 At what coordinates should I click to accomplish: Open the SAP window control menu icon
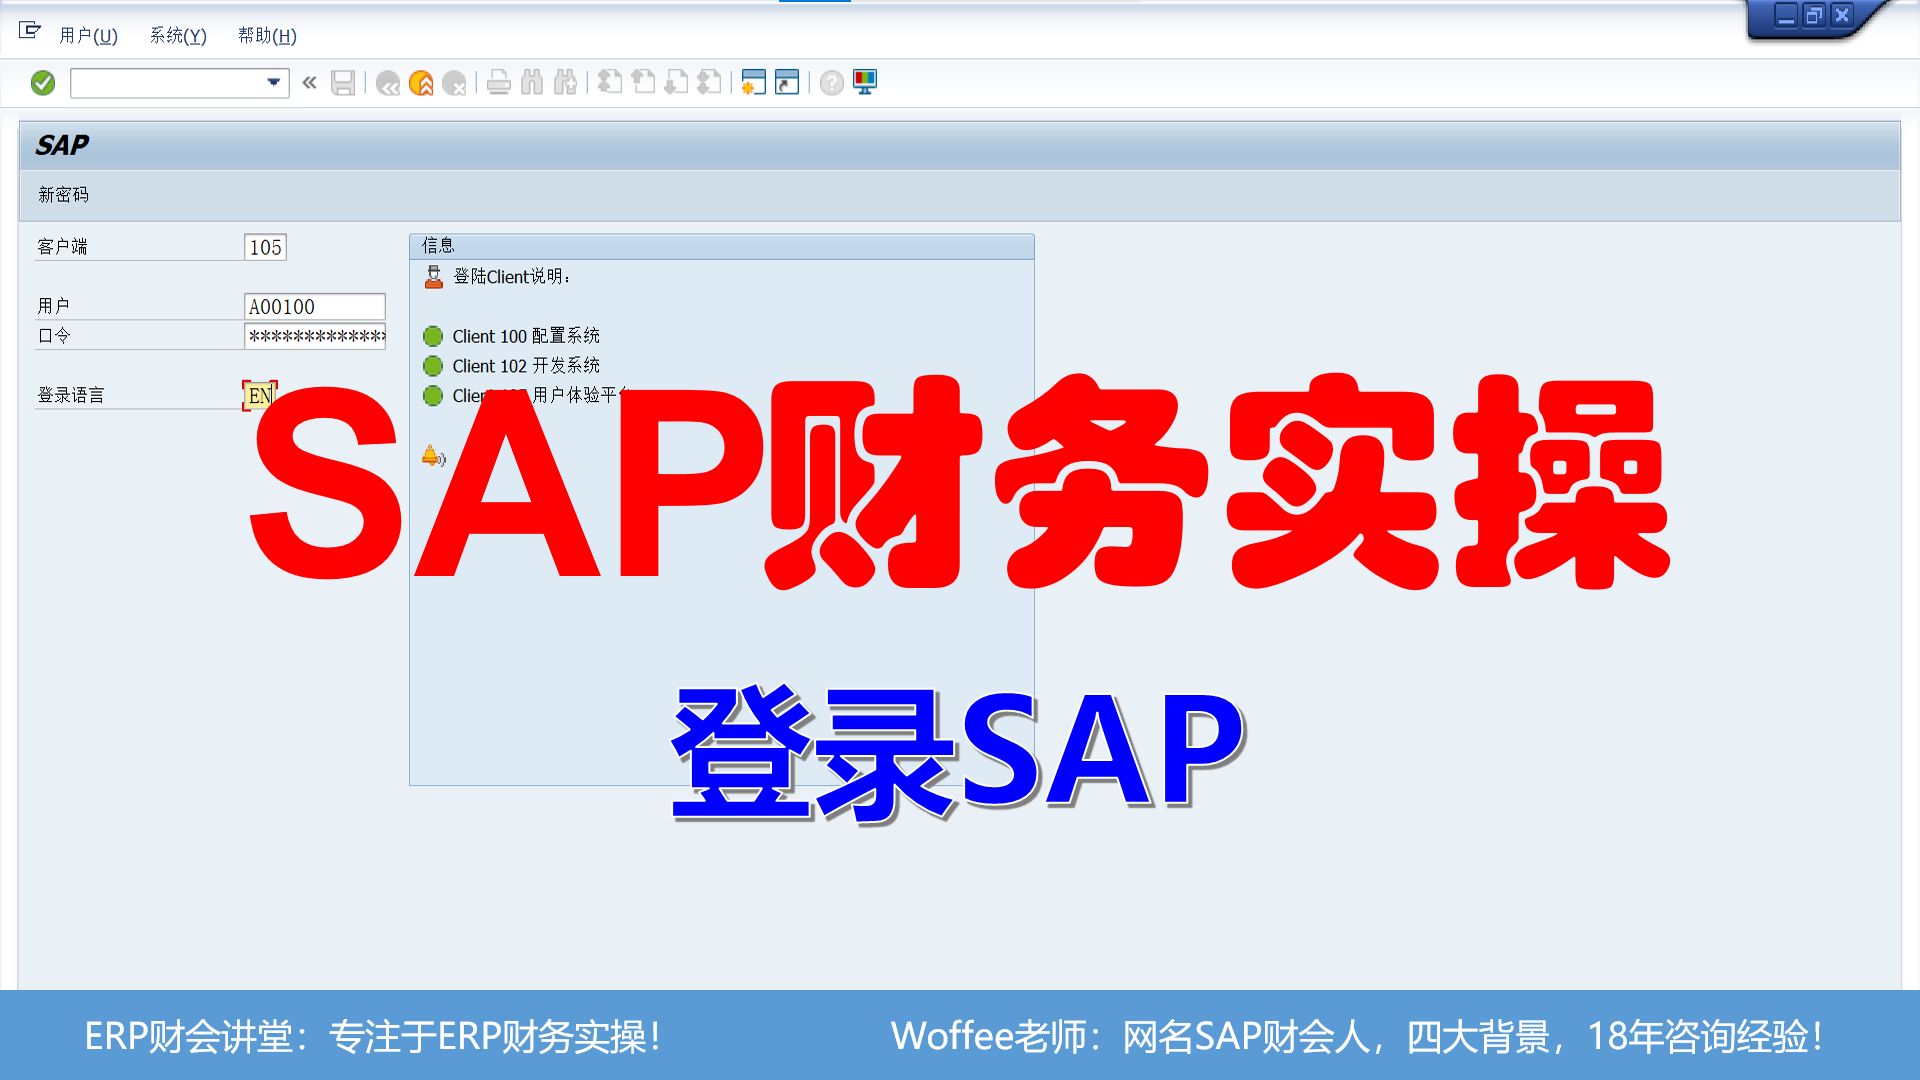click(30, 31)
